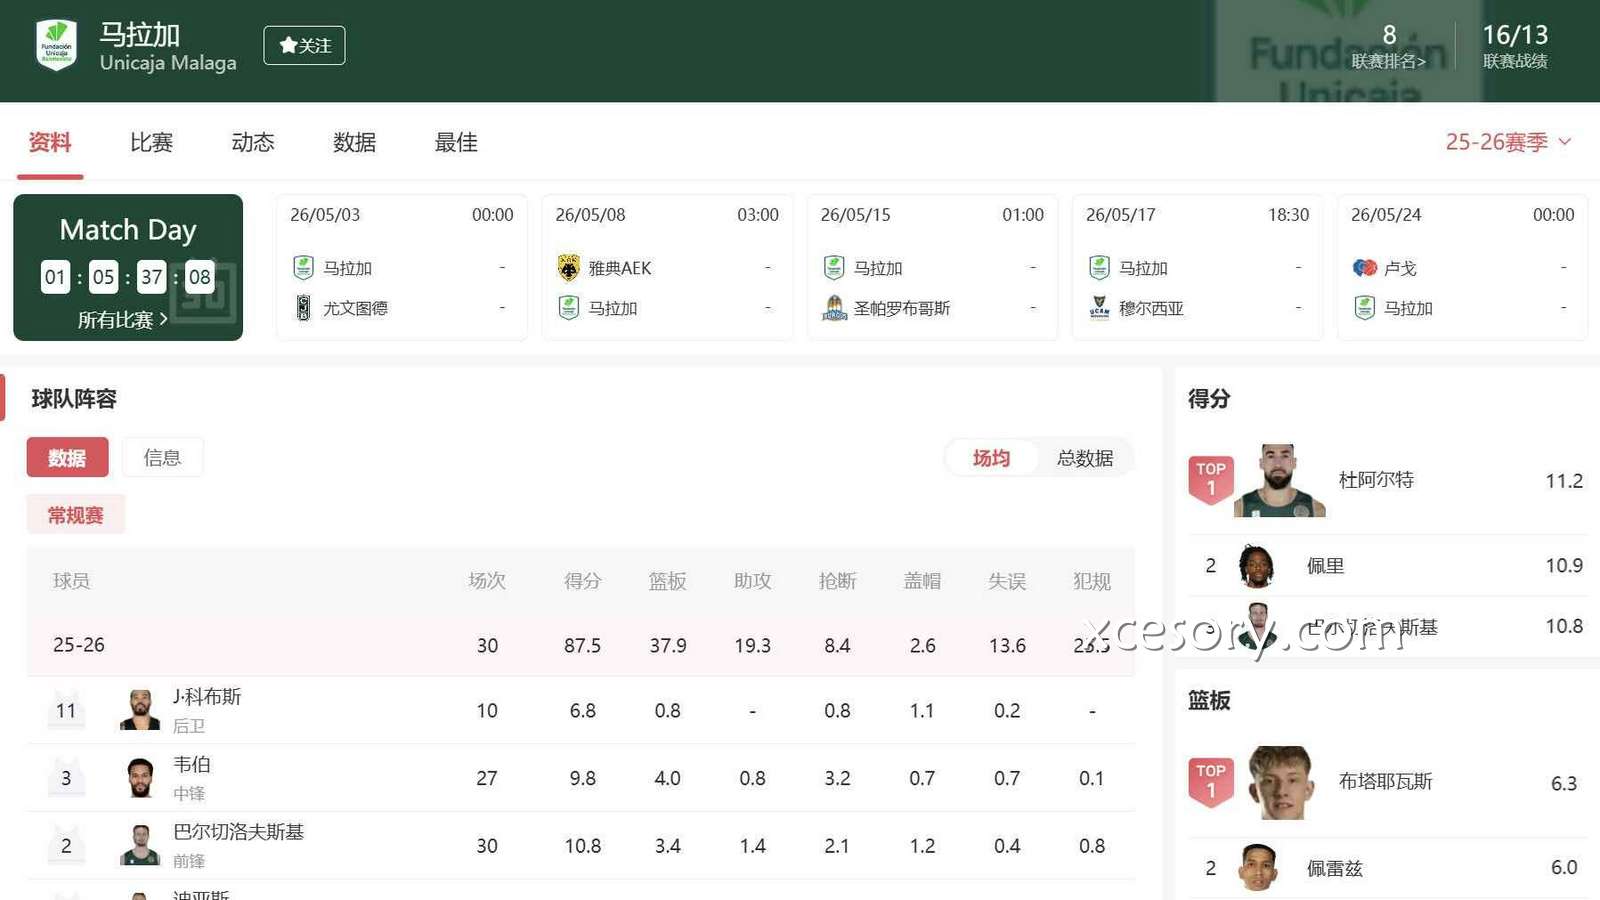1600x900 pixels.
Task: Click TOP 1 badge in 得分 section
Action: 1211,480
